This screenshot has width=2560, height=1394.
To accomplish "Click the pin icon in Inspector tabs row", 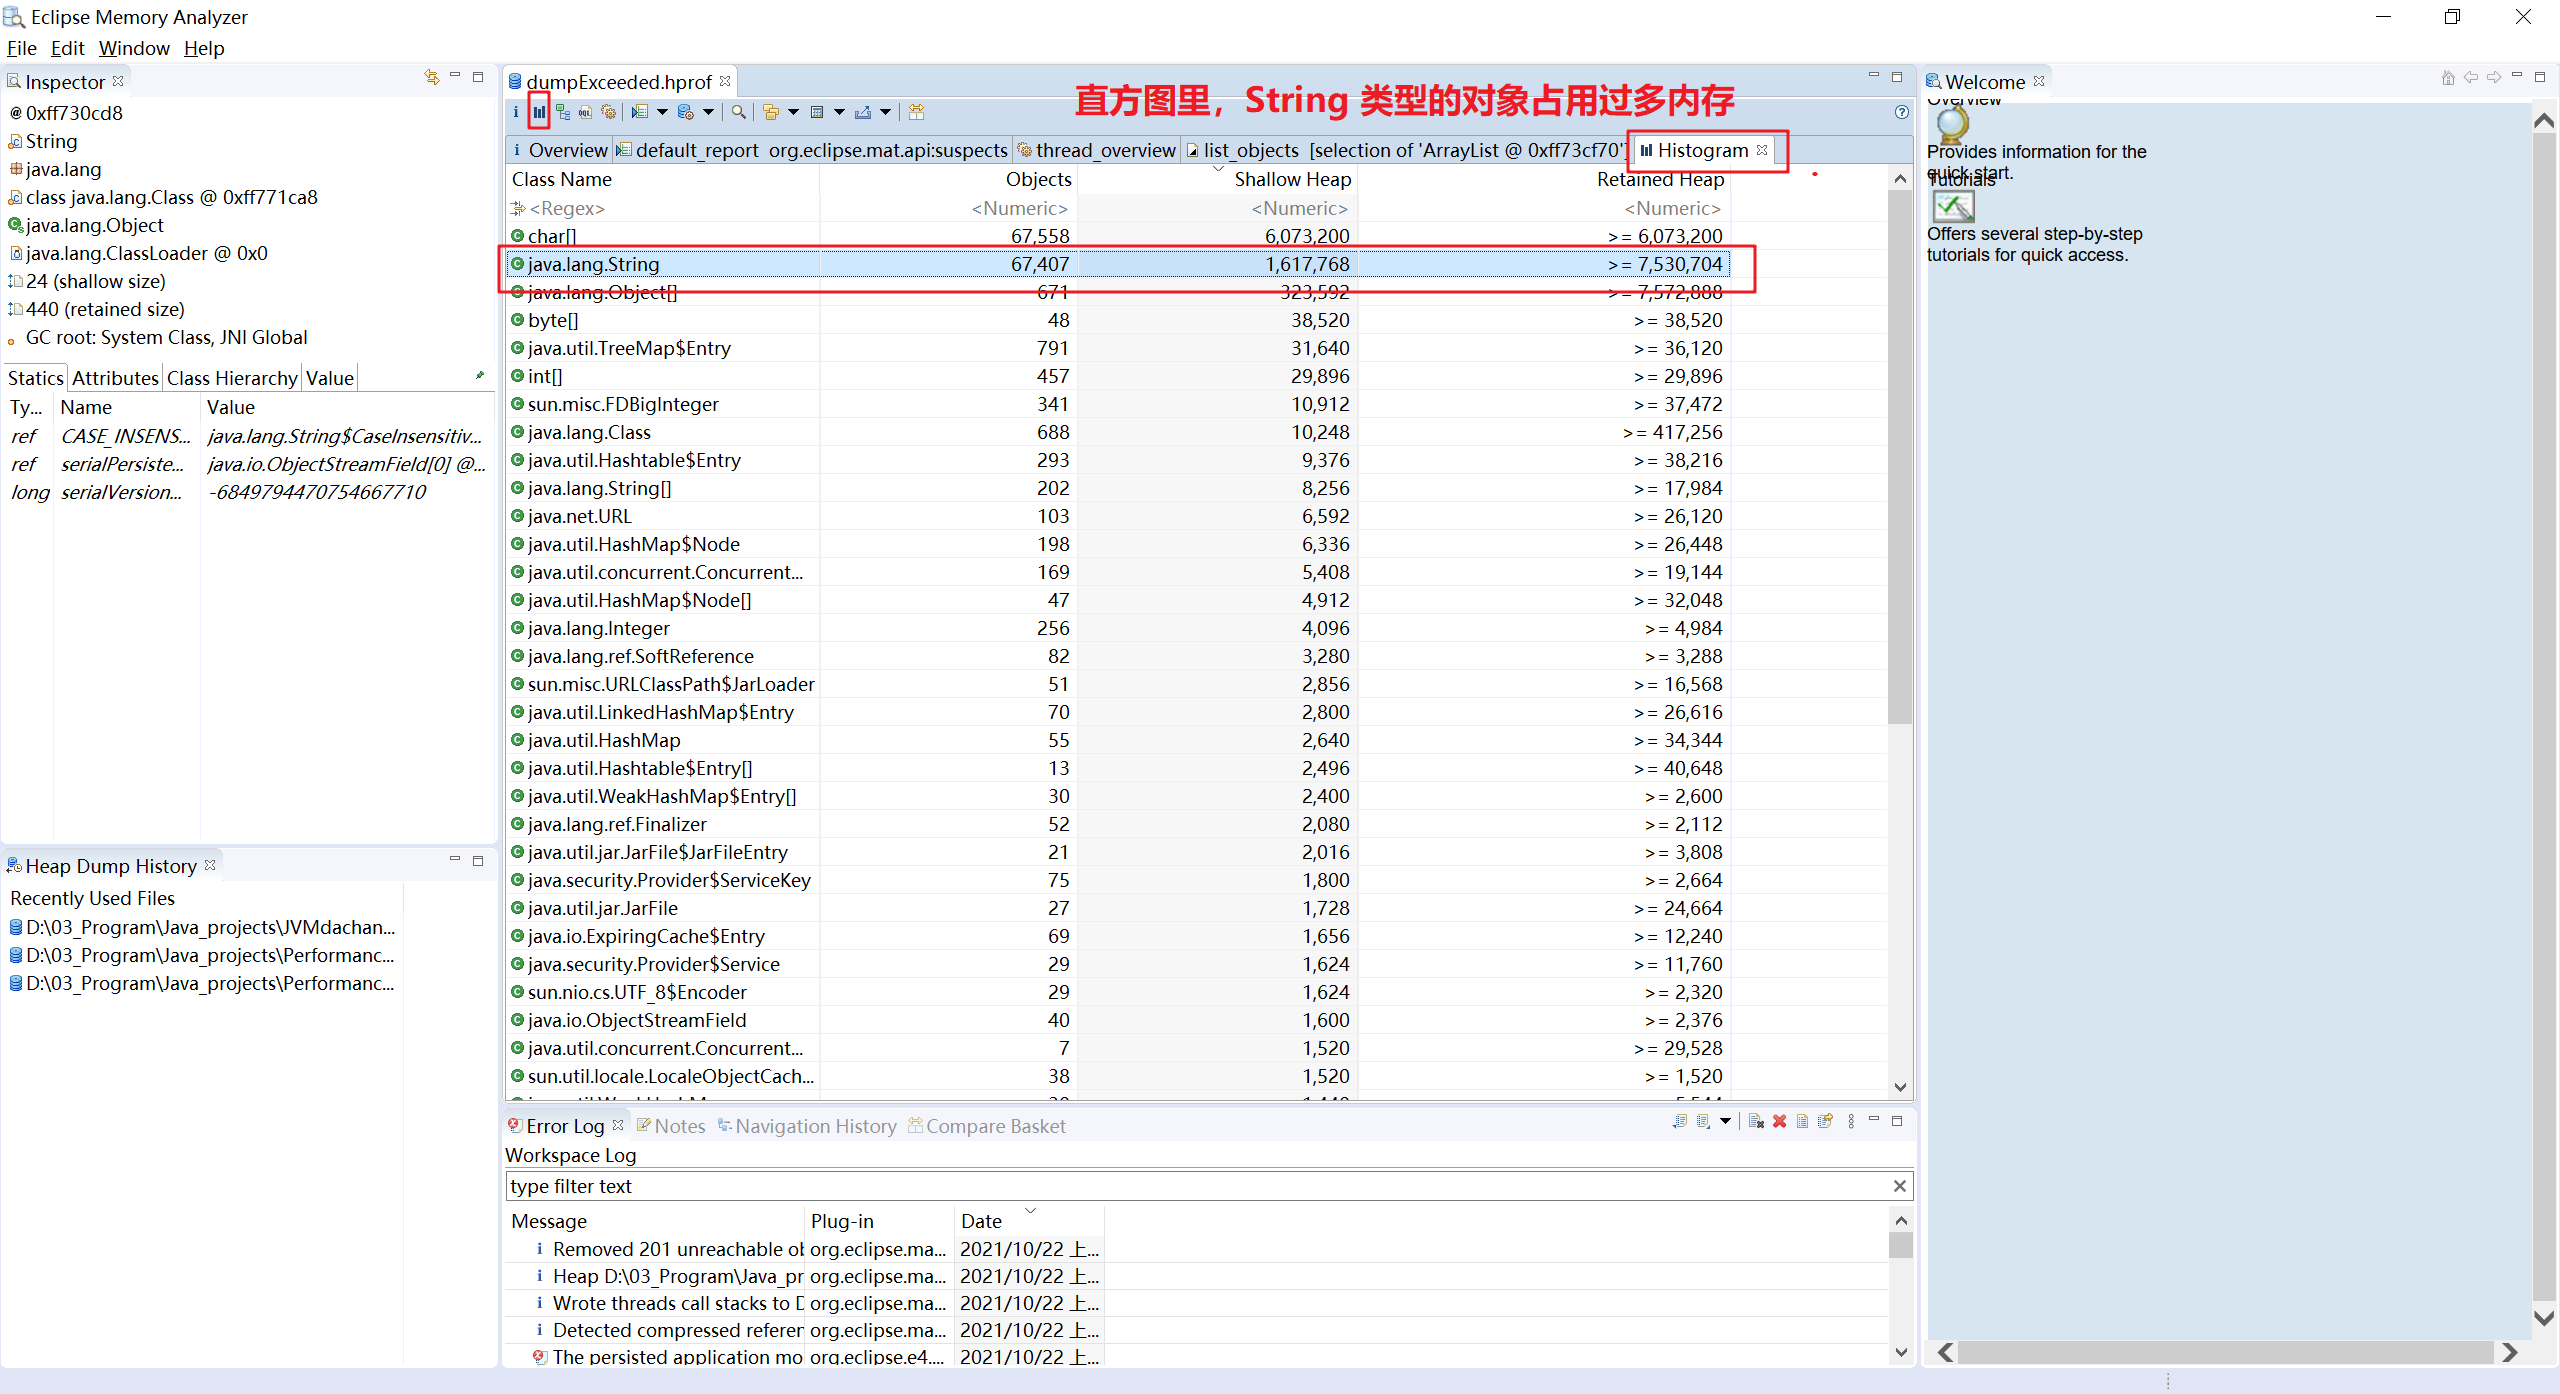I will tap(480, 376).
